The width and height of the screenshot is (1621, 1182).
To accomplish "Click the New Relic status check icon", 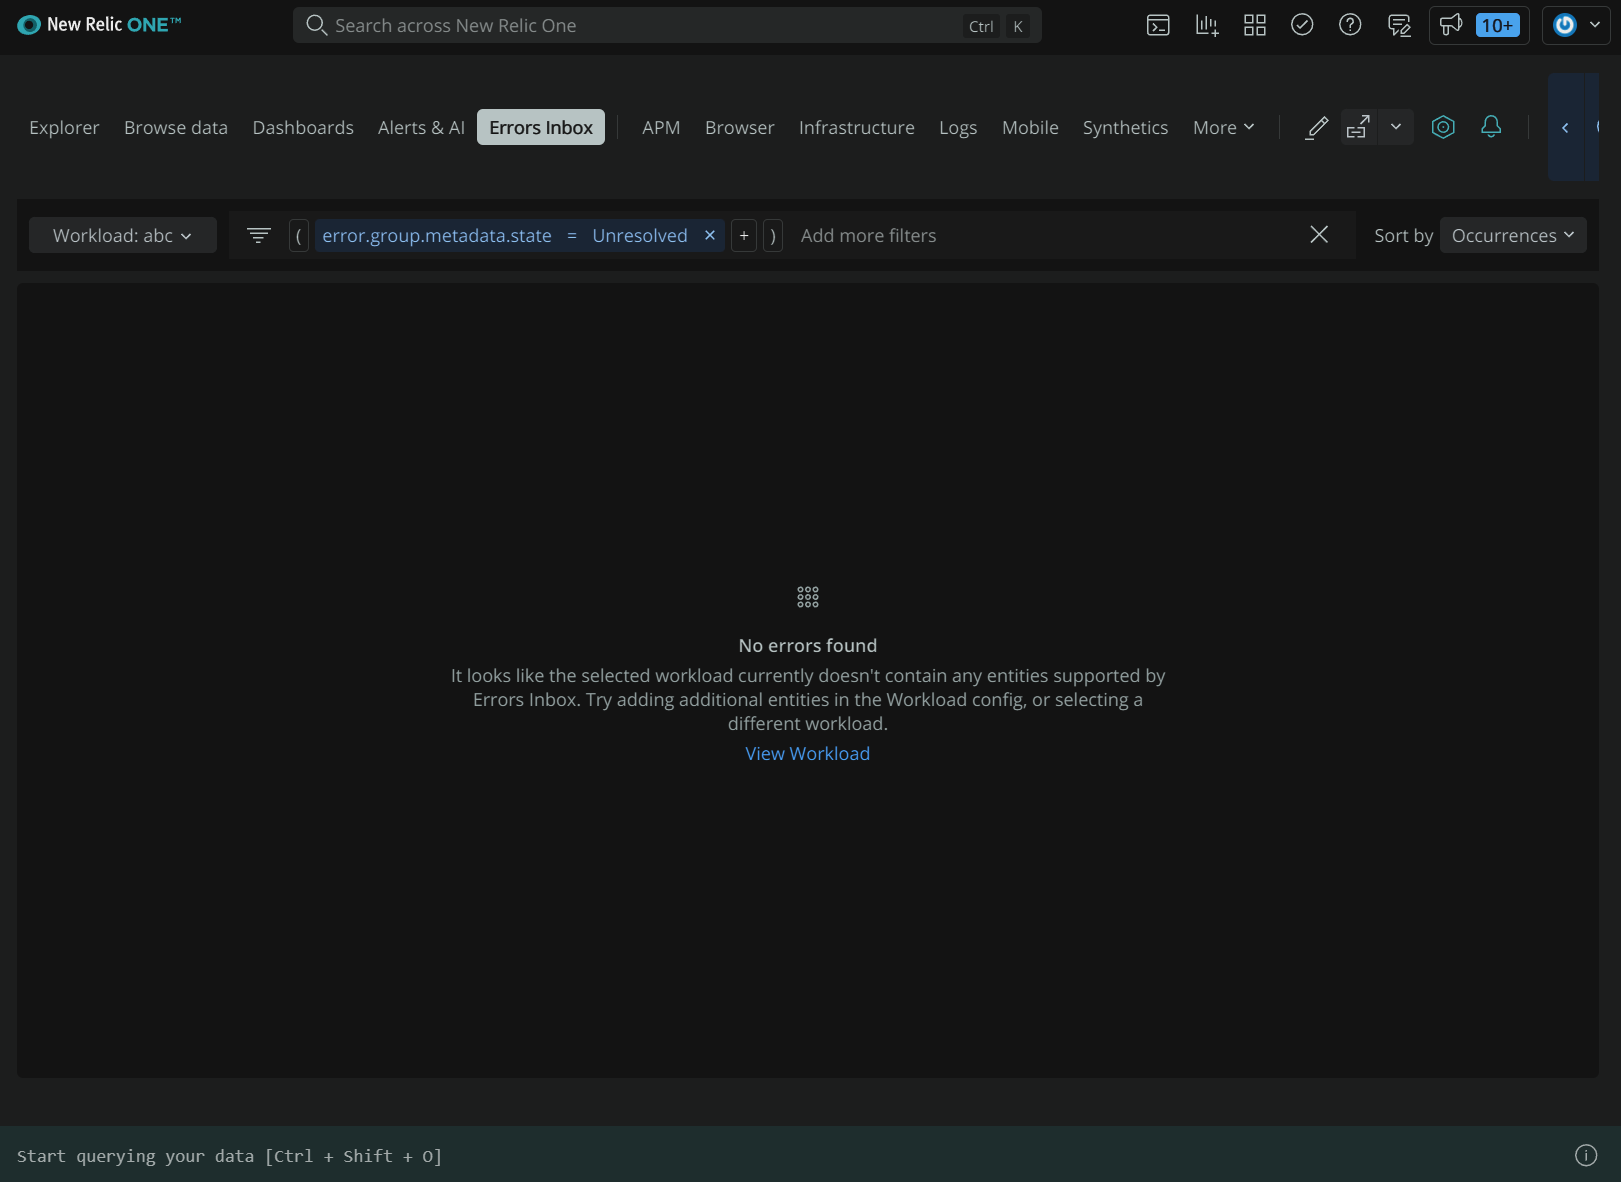I will click(x=1302, y=25).
